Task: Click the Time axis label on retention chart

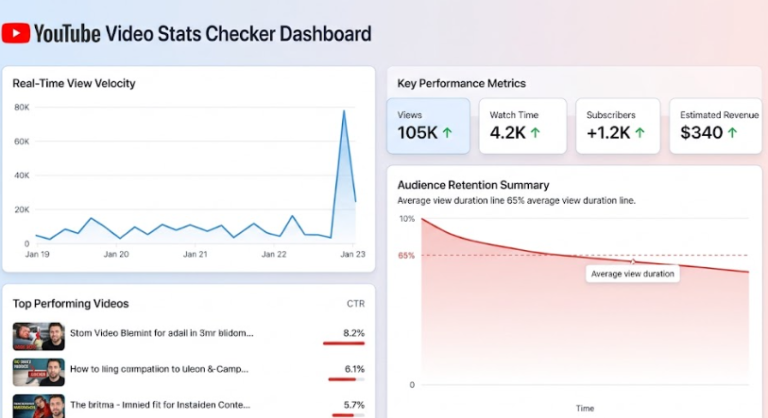Action: [585, 408]
